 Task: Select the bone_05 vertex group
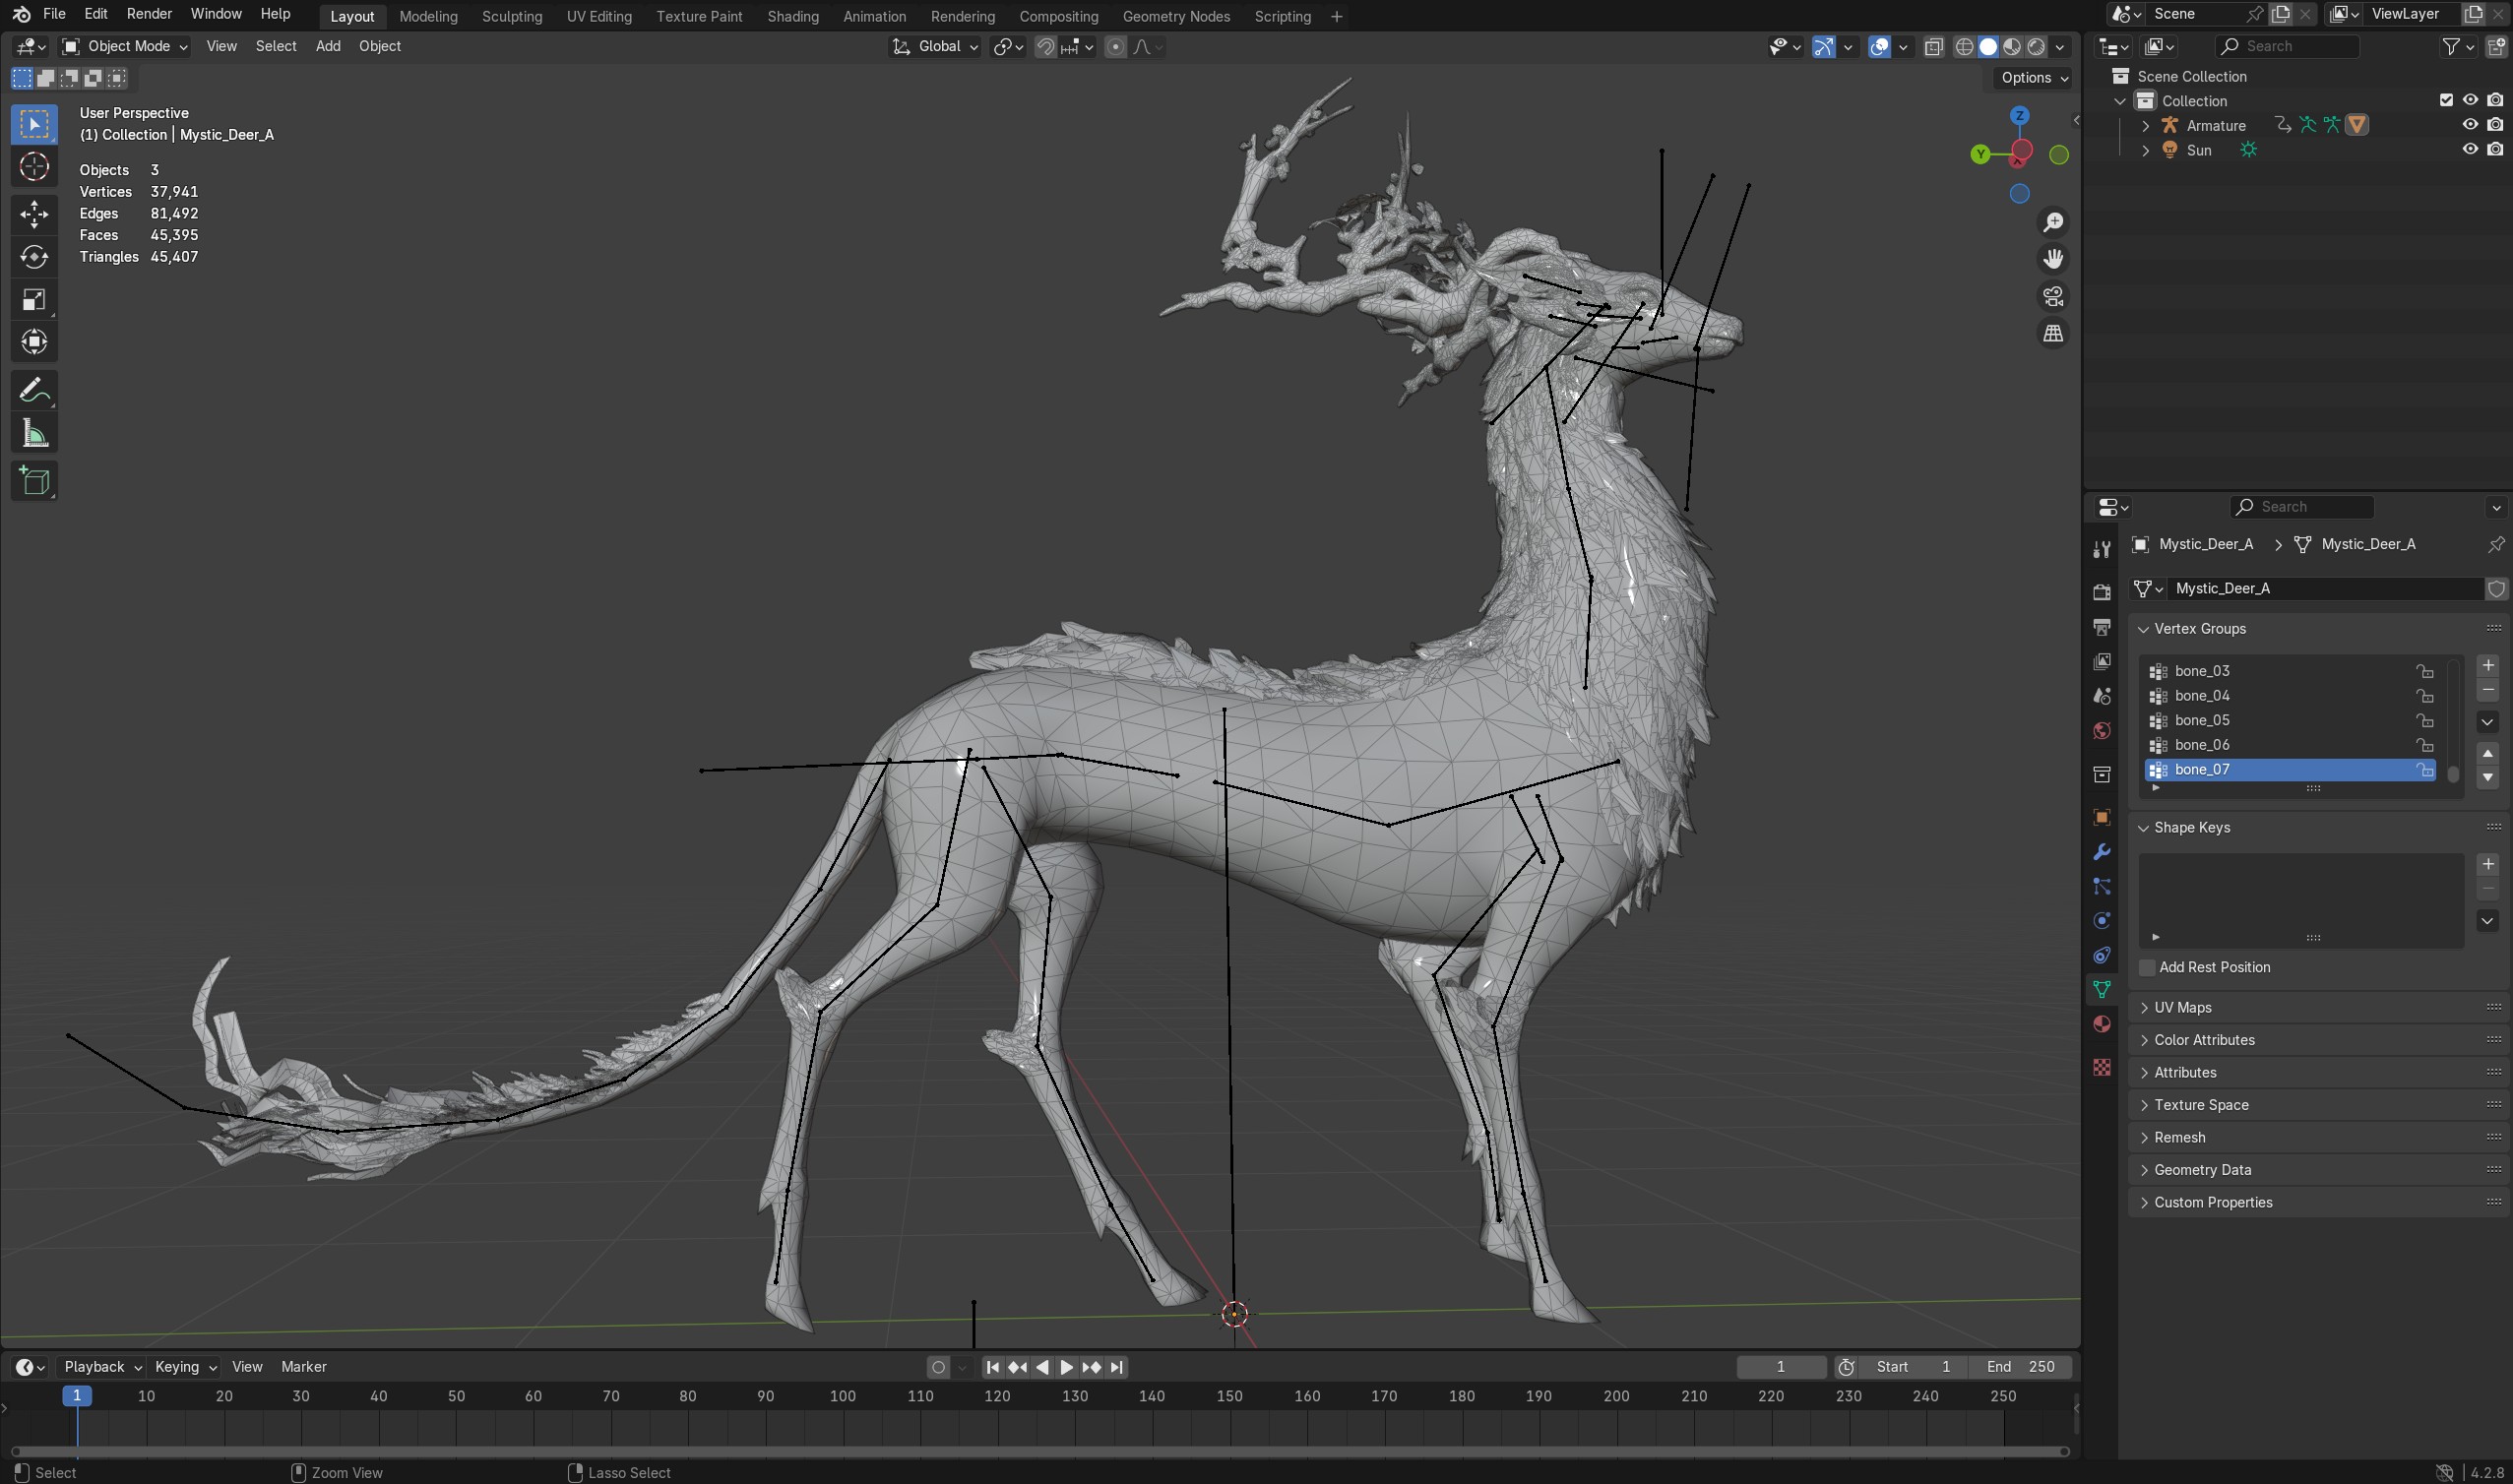(2201, 720)
